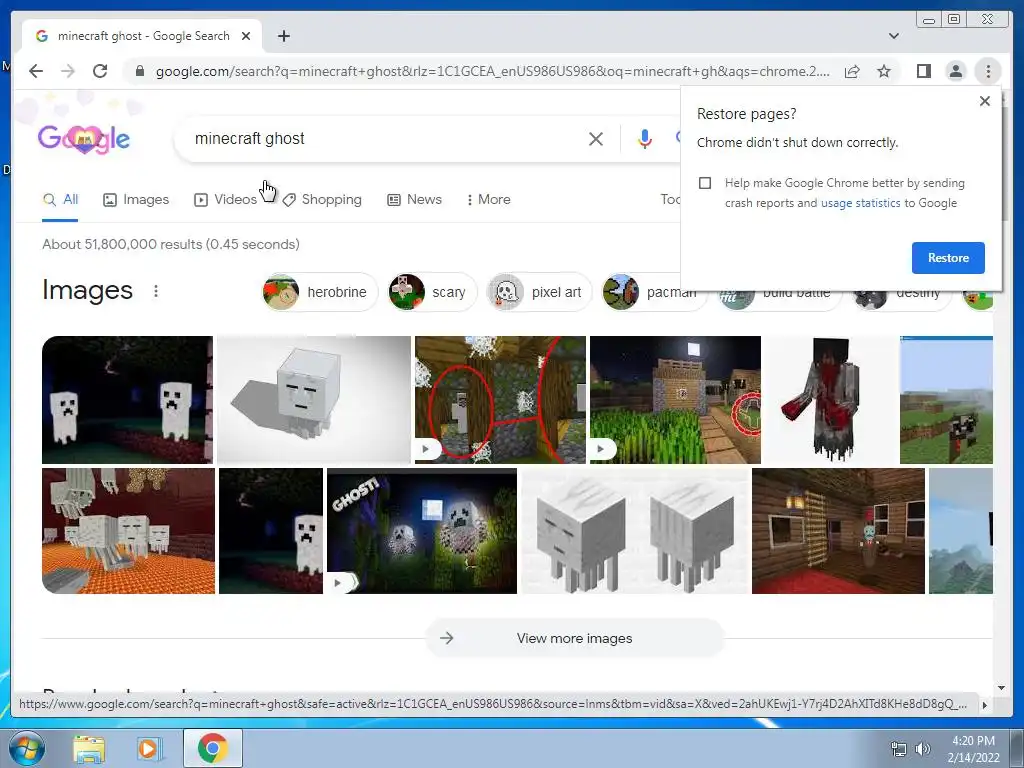
Task: Clear the search box text
Action: (x=596, y=138)
